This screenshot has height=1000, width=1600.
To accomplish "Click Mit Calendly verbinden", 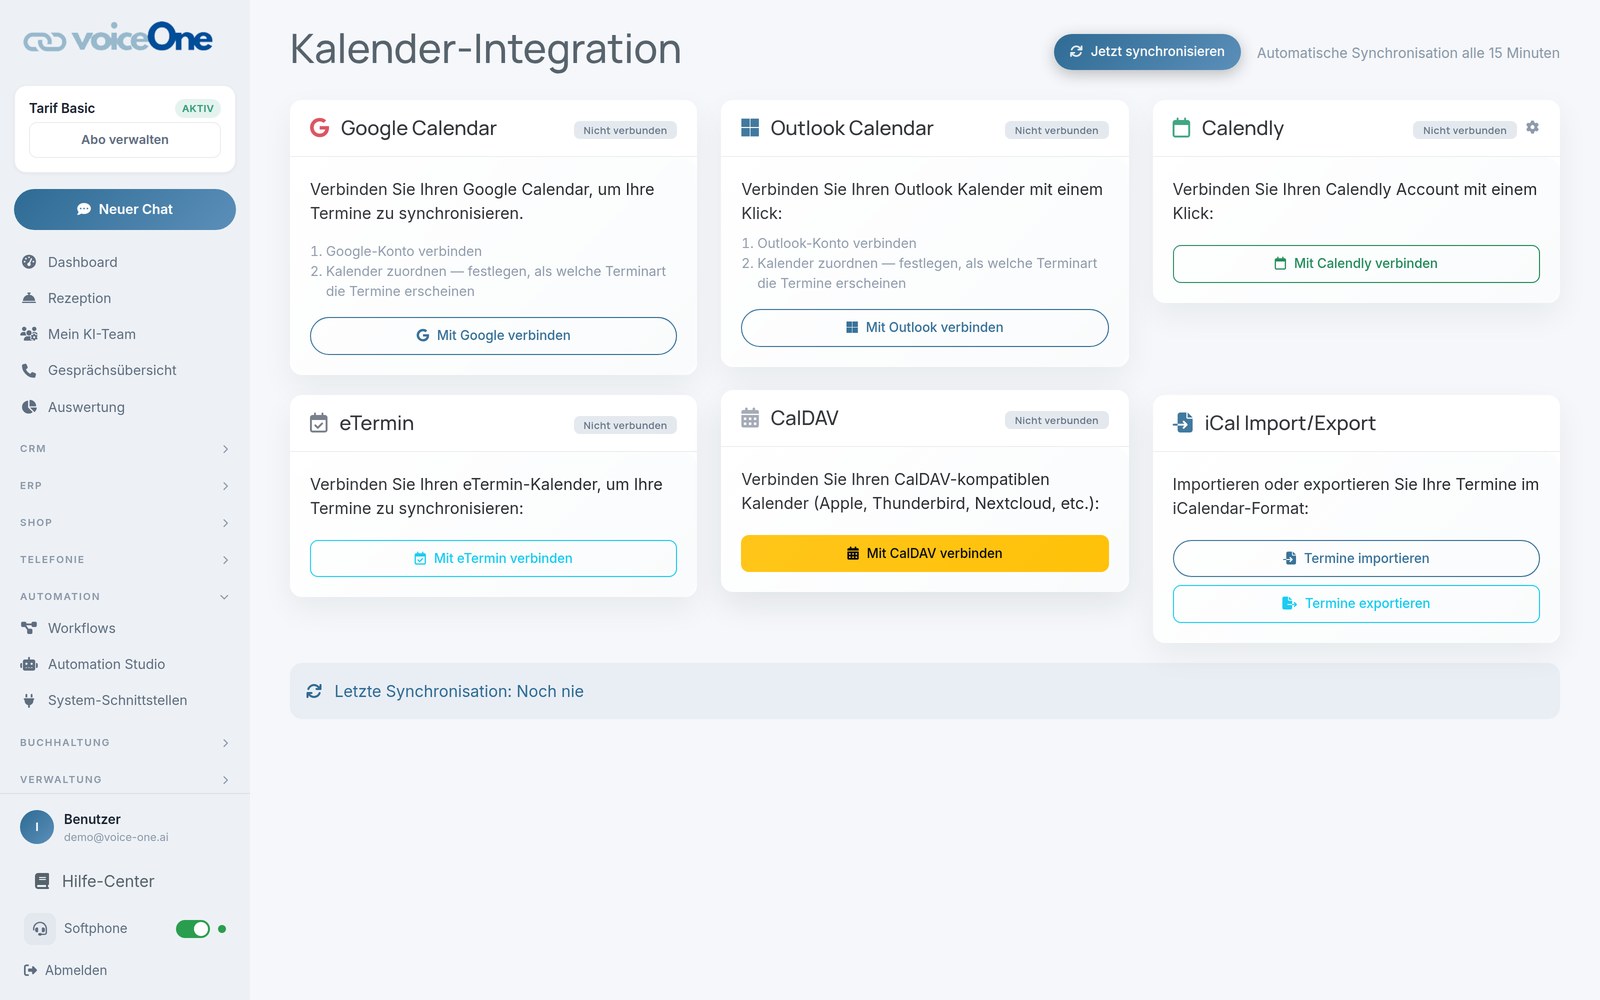I will [1356, 264].
